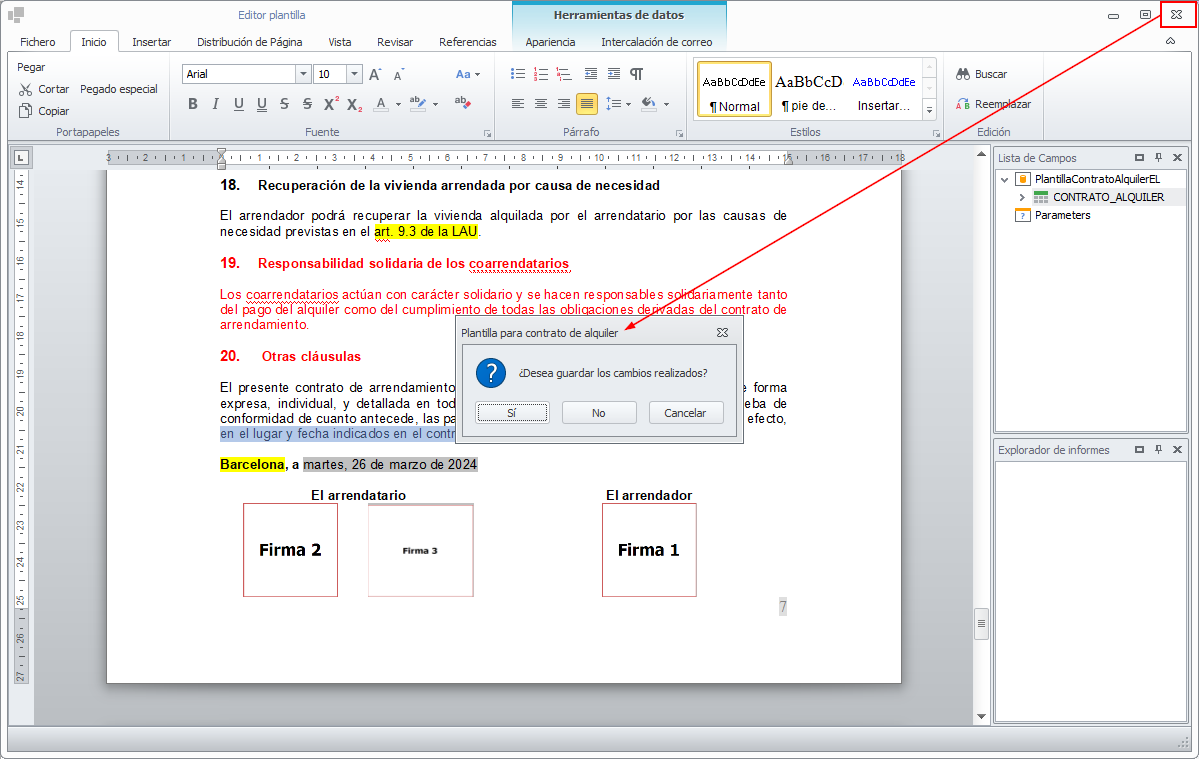1199x759 pixels.
Task: Click the clear formatting eraser icon
Action: tap(462, 103)
